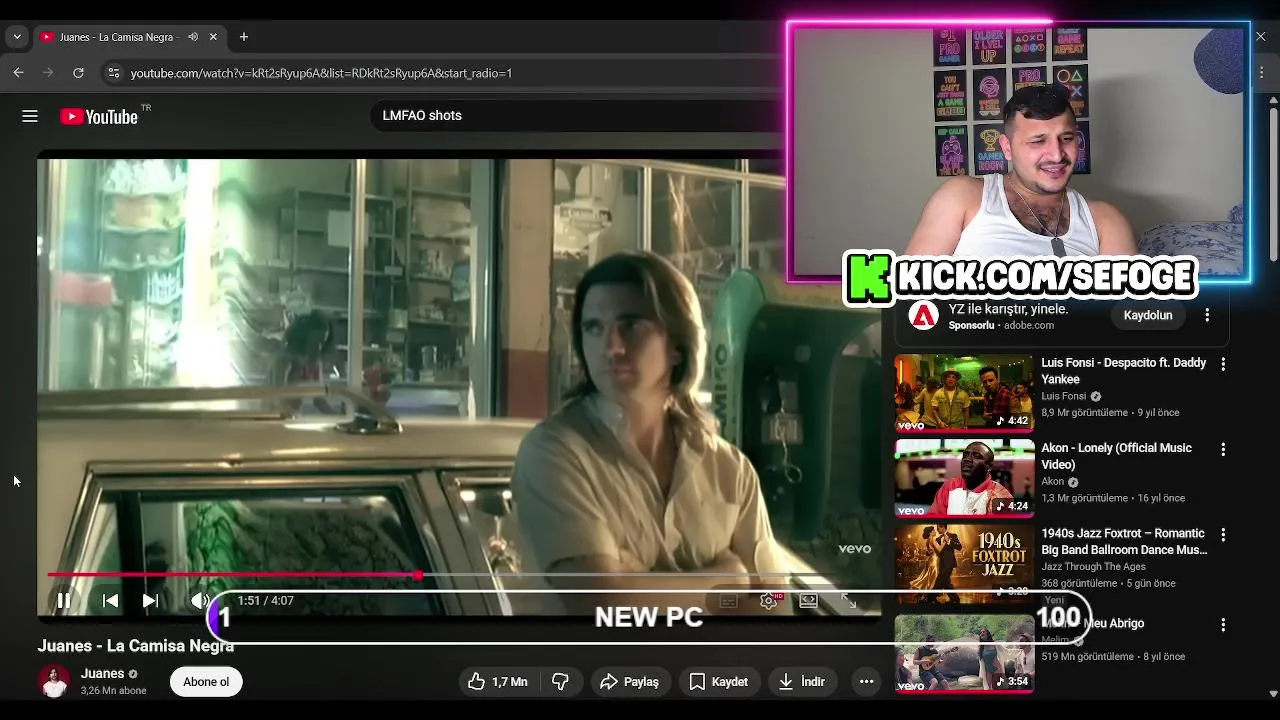Screen dimensions: 1280x720
Task: Open the menu for the 1940s Jazz video
Action: tap(1223, 535)
